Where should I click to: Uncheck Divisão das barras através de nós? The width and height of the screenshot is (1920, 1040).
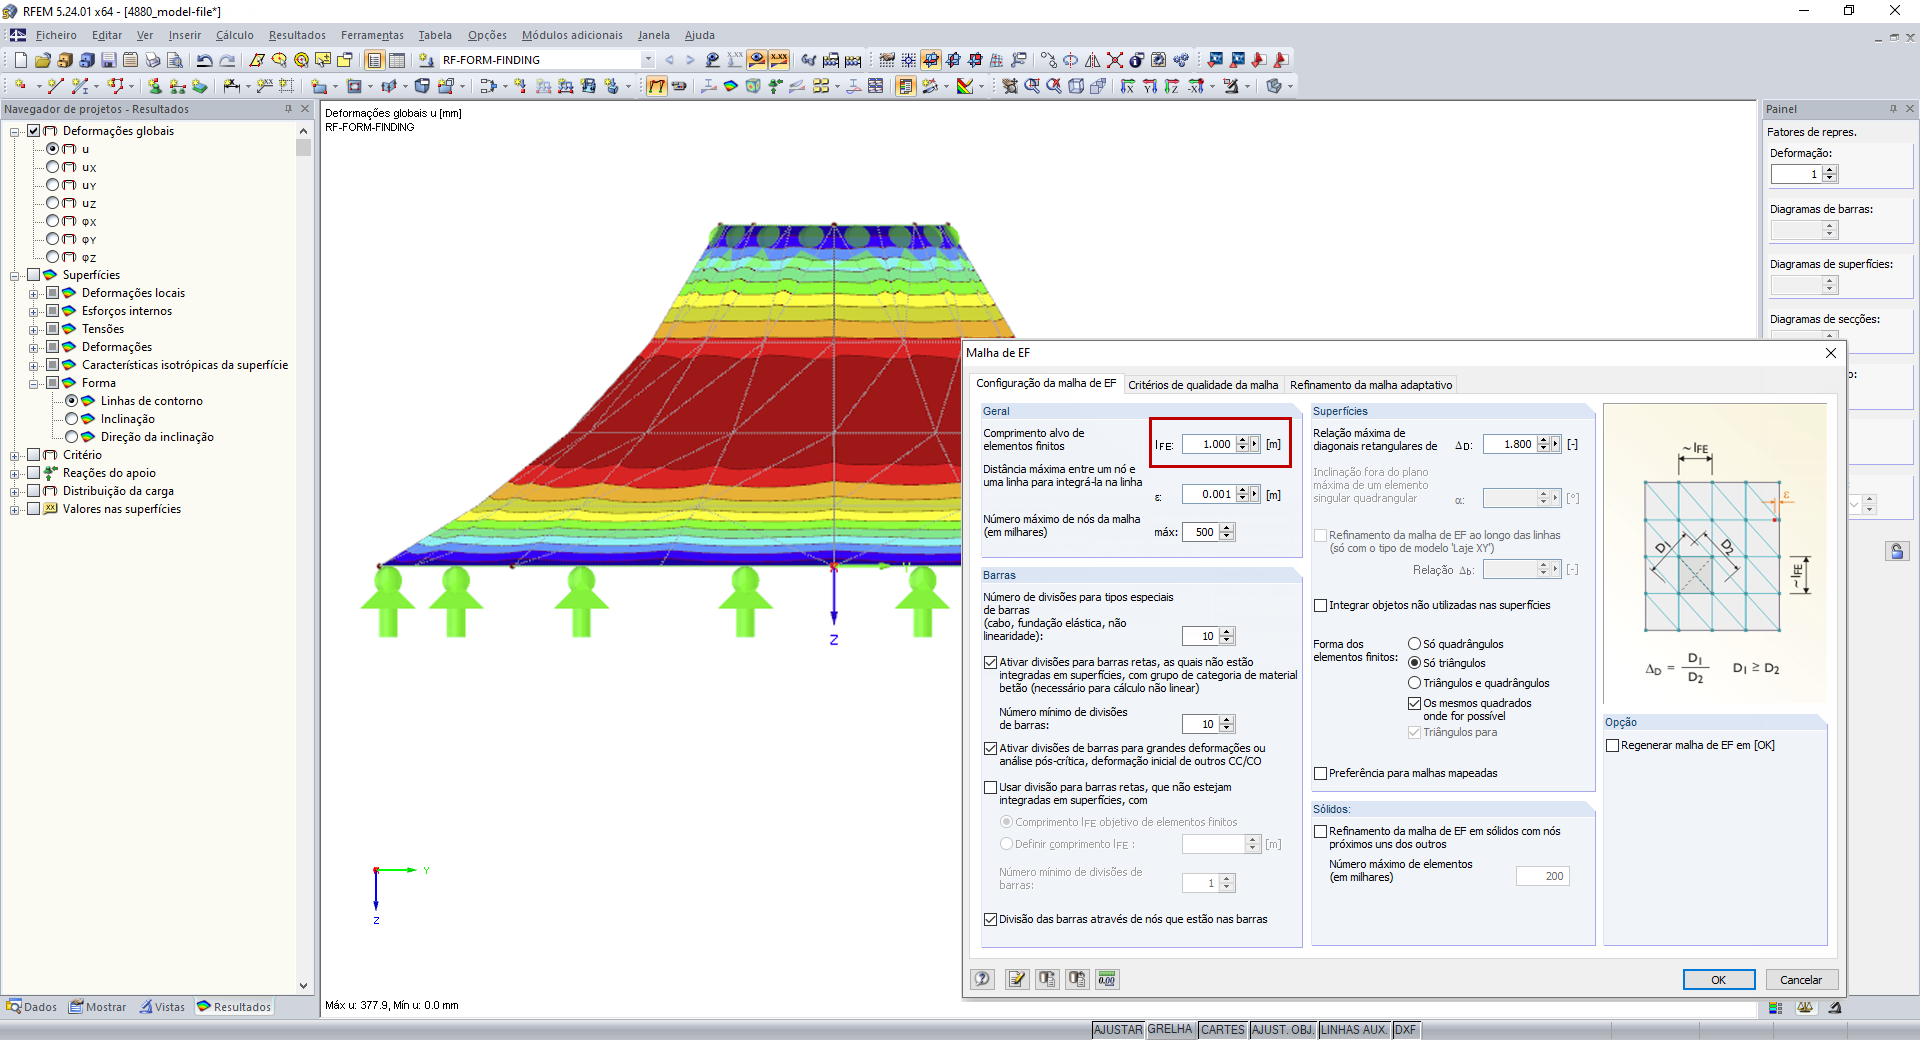[991, 919]
